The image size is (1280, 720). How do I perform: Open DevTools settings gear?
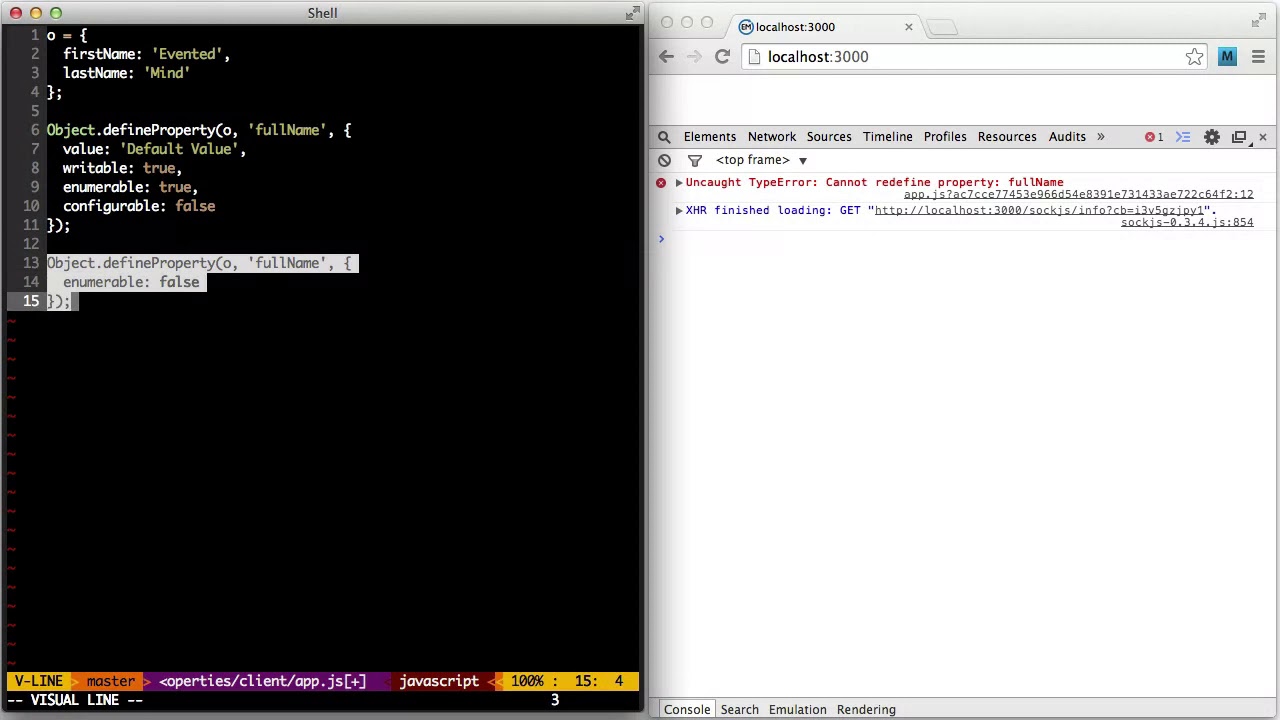(x=1212, y=137)
